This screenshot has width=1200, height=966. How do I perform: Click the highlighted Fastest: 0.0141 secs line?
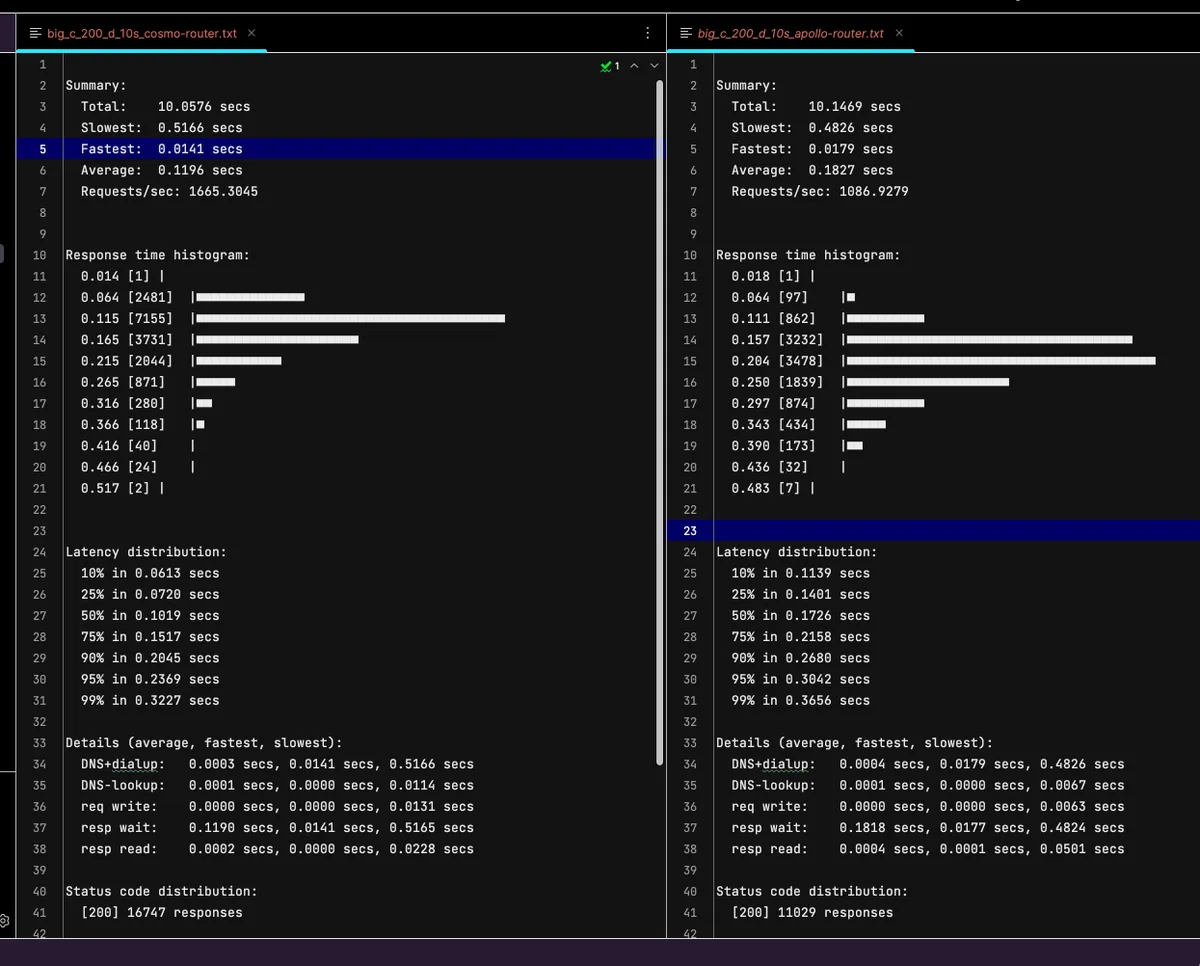161,149
